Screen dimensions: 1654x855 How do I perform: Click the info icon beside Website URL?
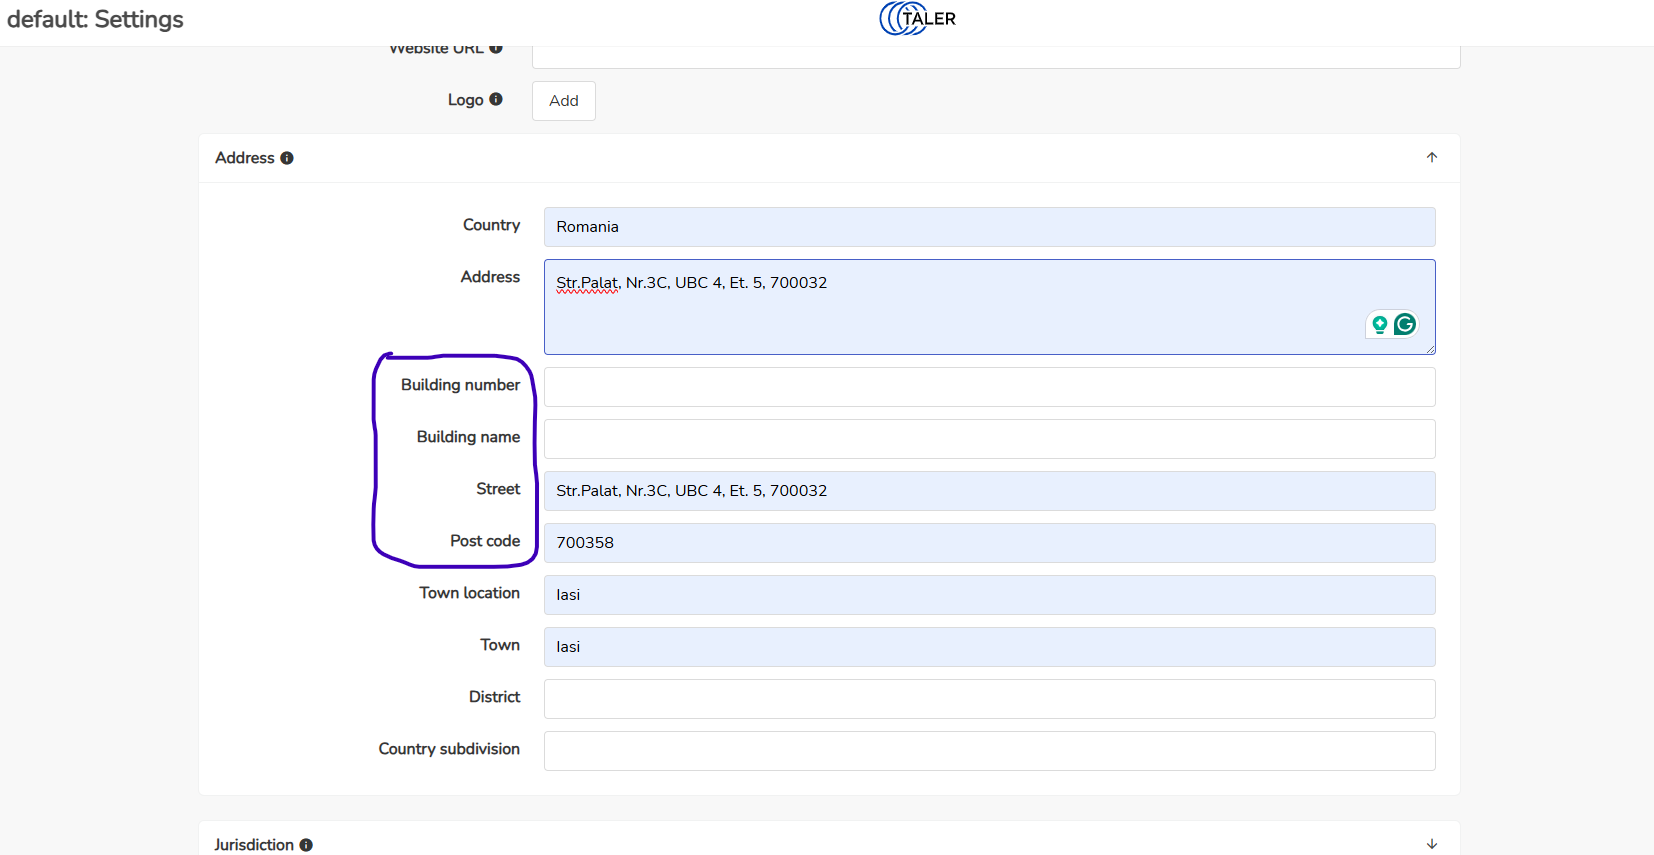(496, 48)
